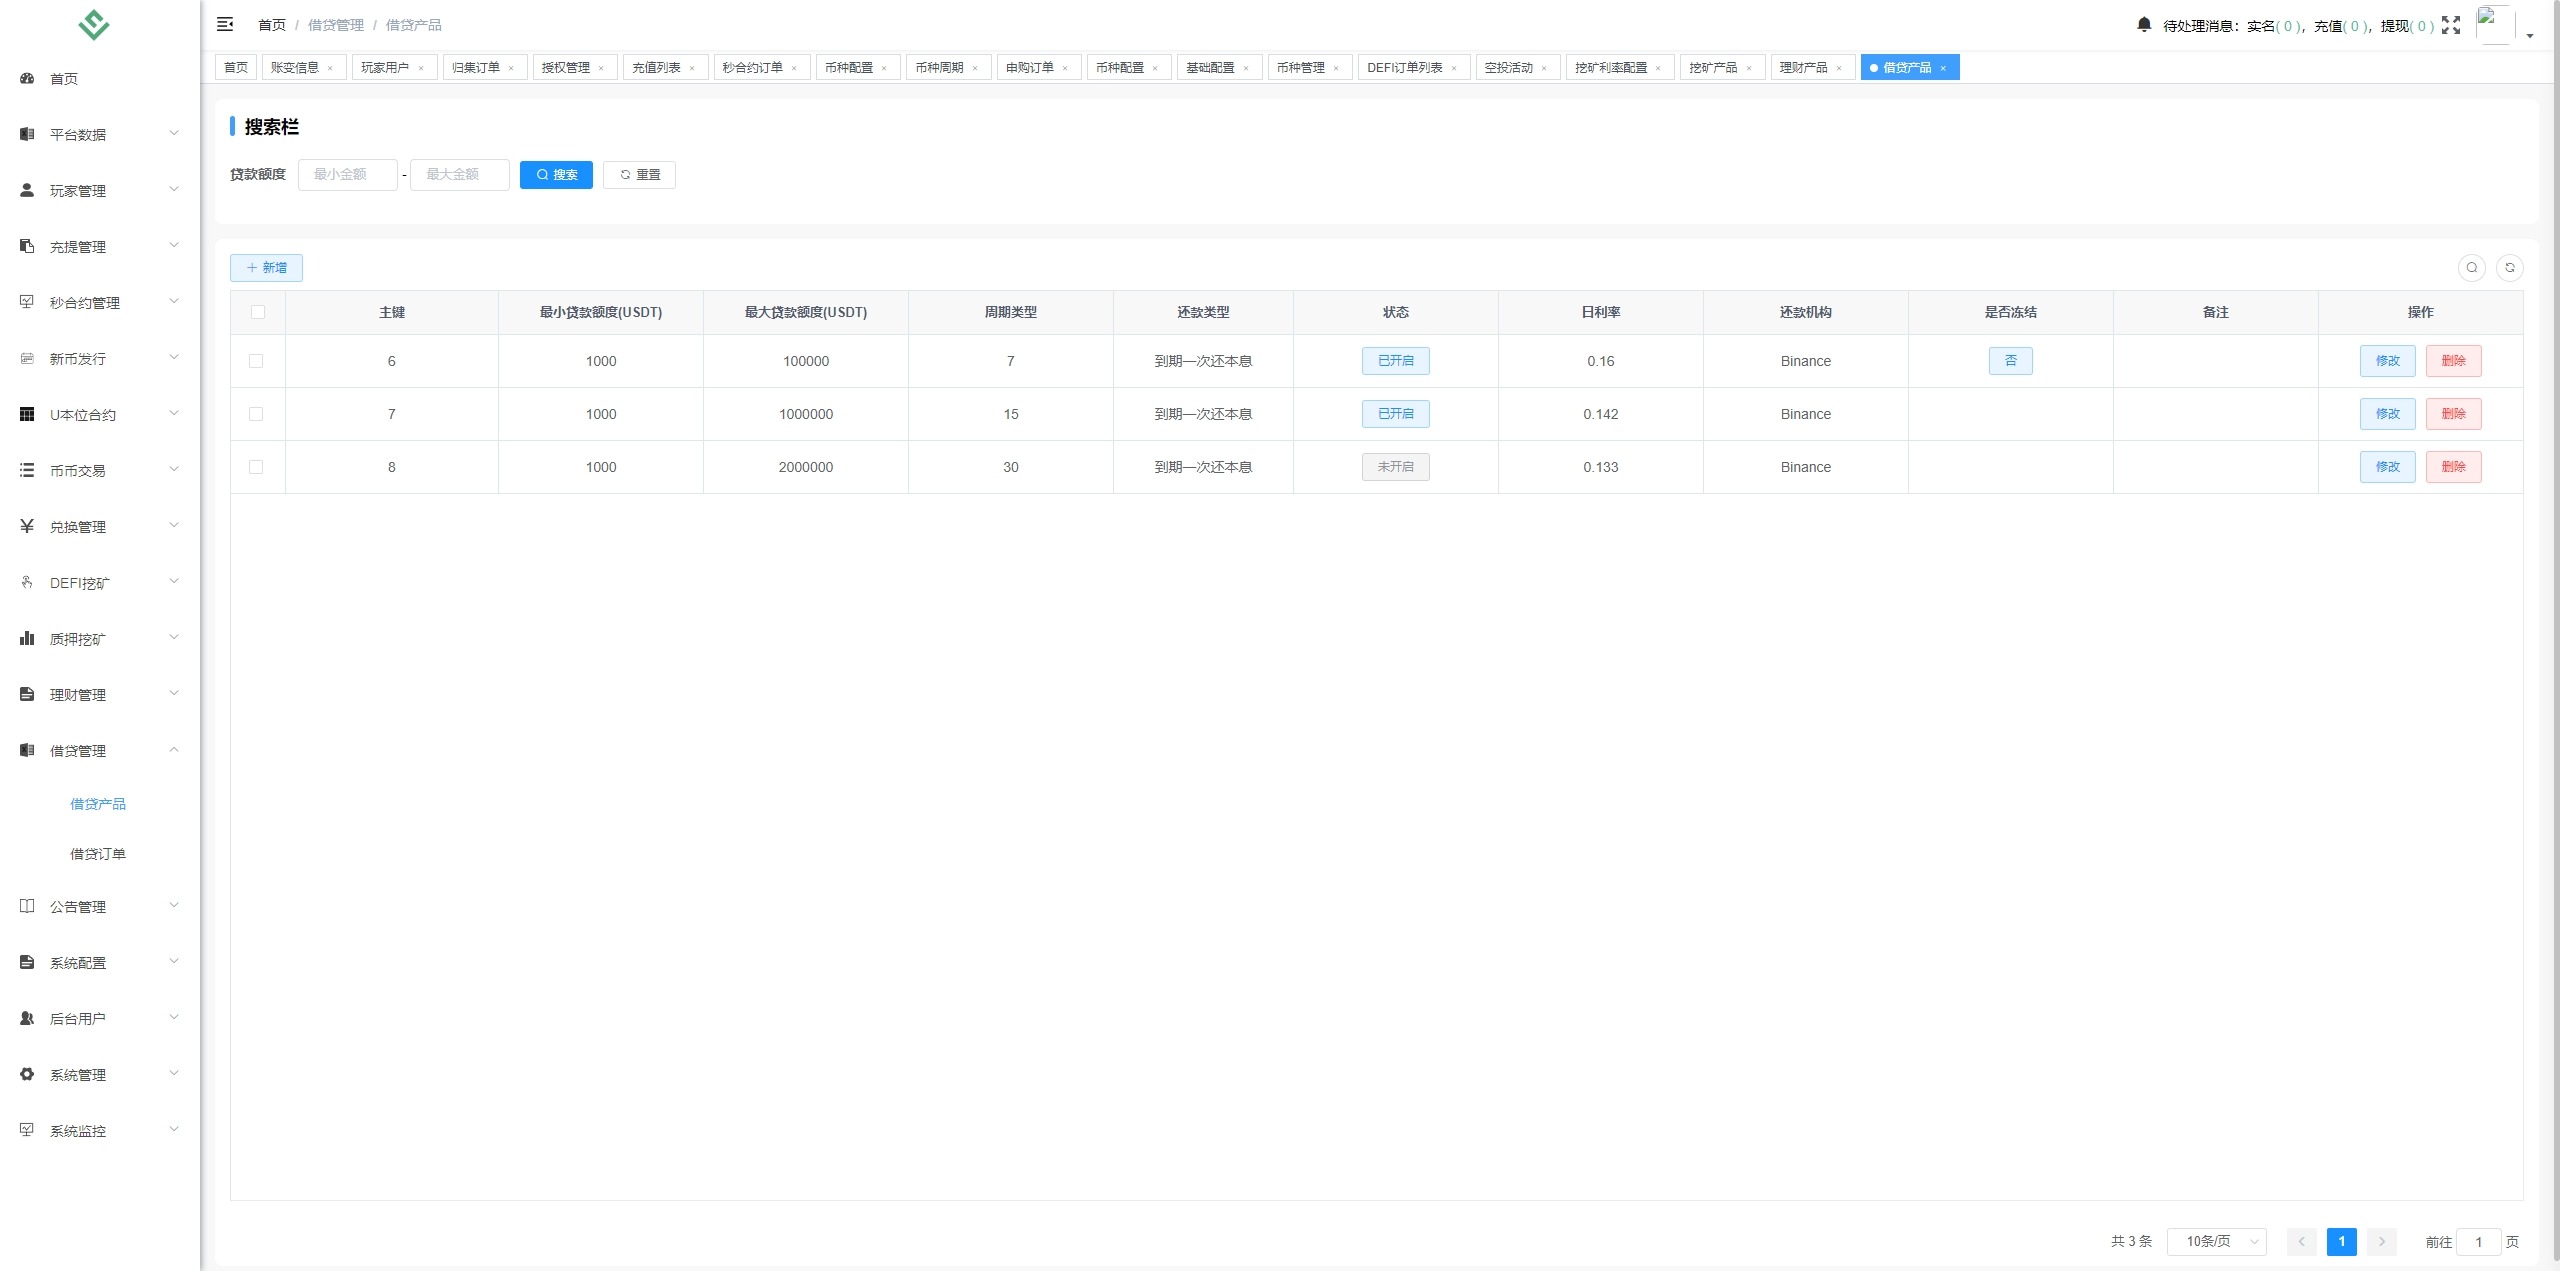Click 修改 for row with 主键 7
The height and width of the screenshot is (1271, 2560).
(x=2388, y=414)
